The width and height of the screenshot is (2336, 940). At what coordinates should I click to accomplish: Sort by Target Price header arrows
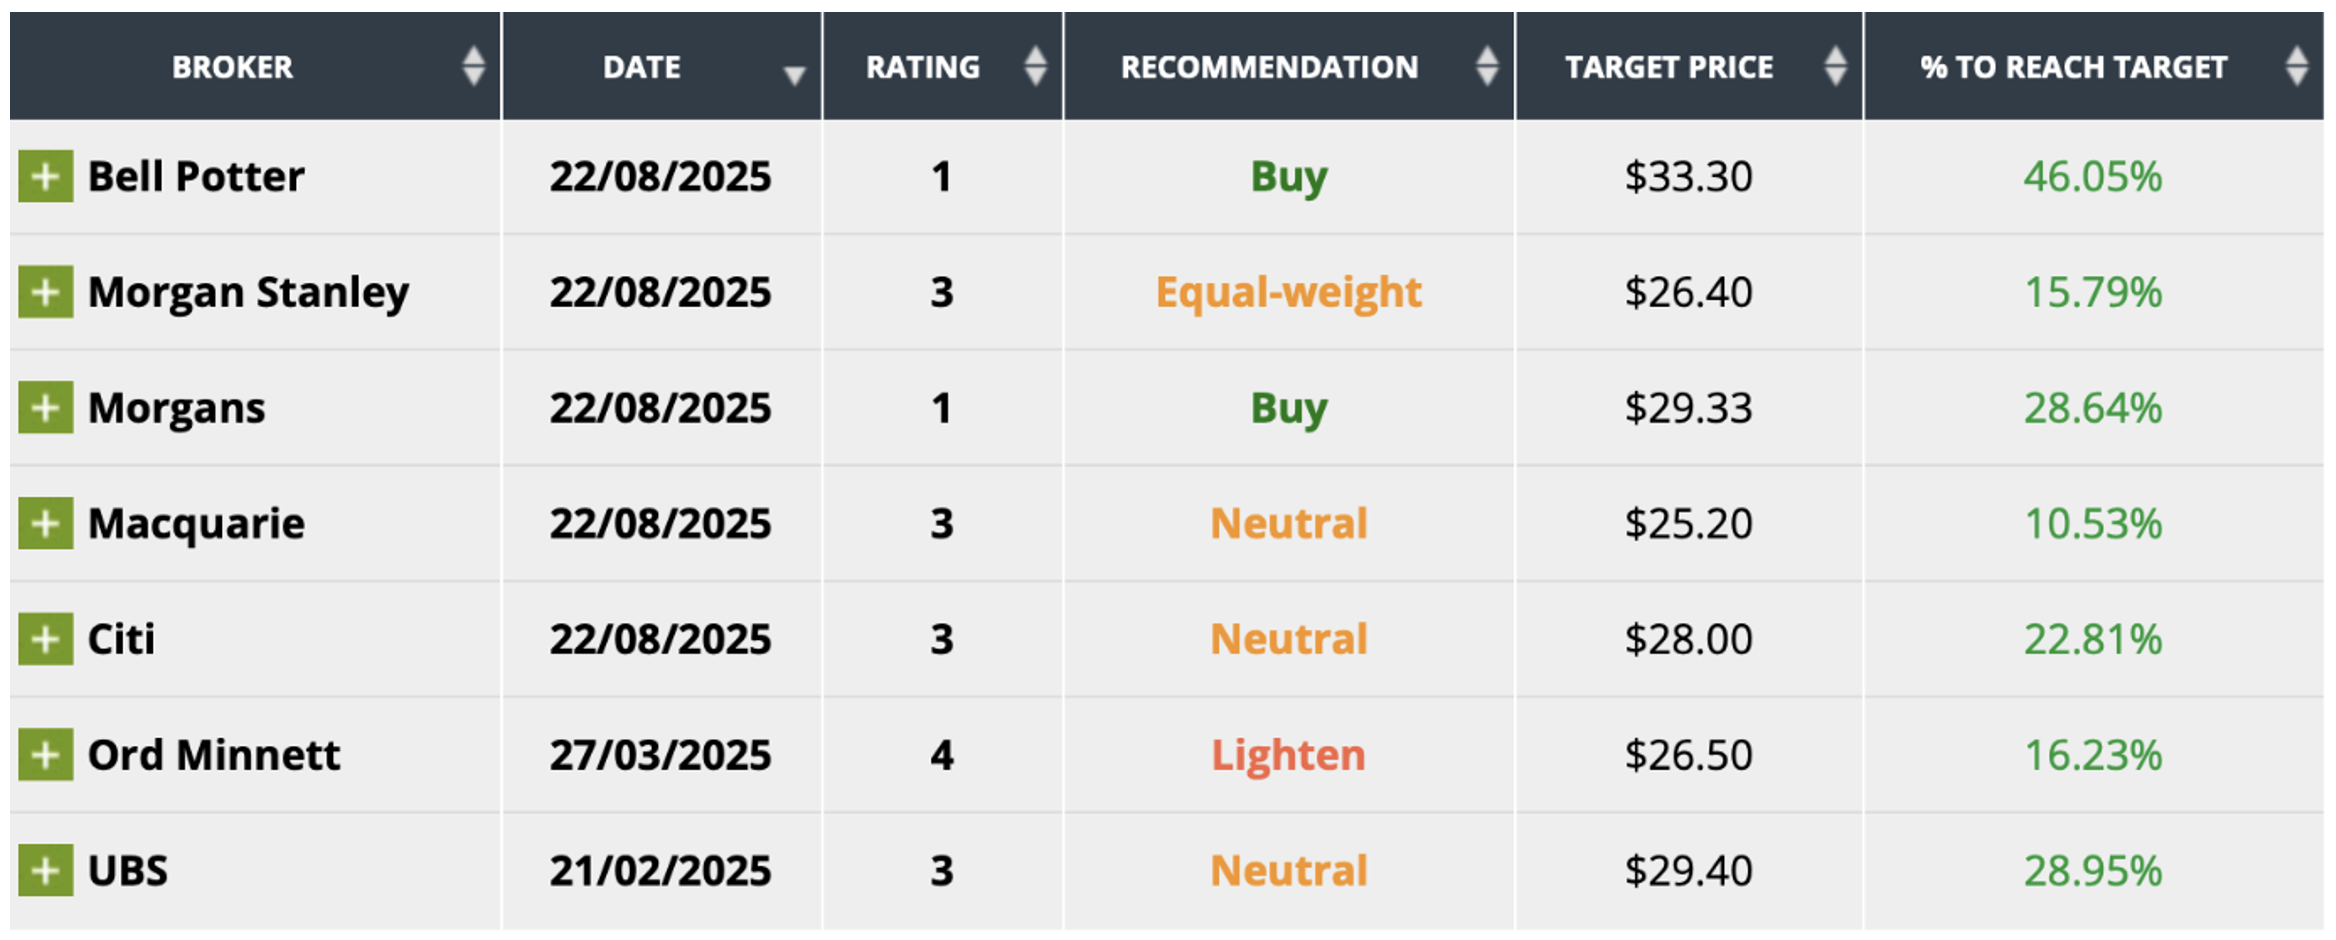click(1835, 67)
